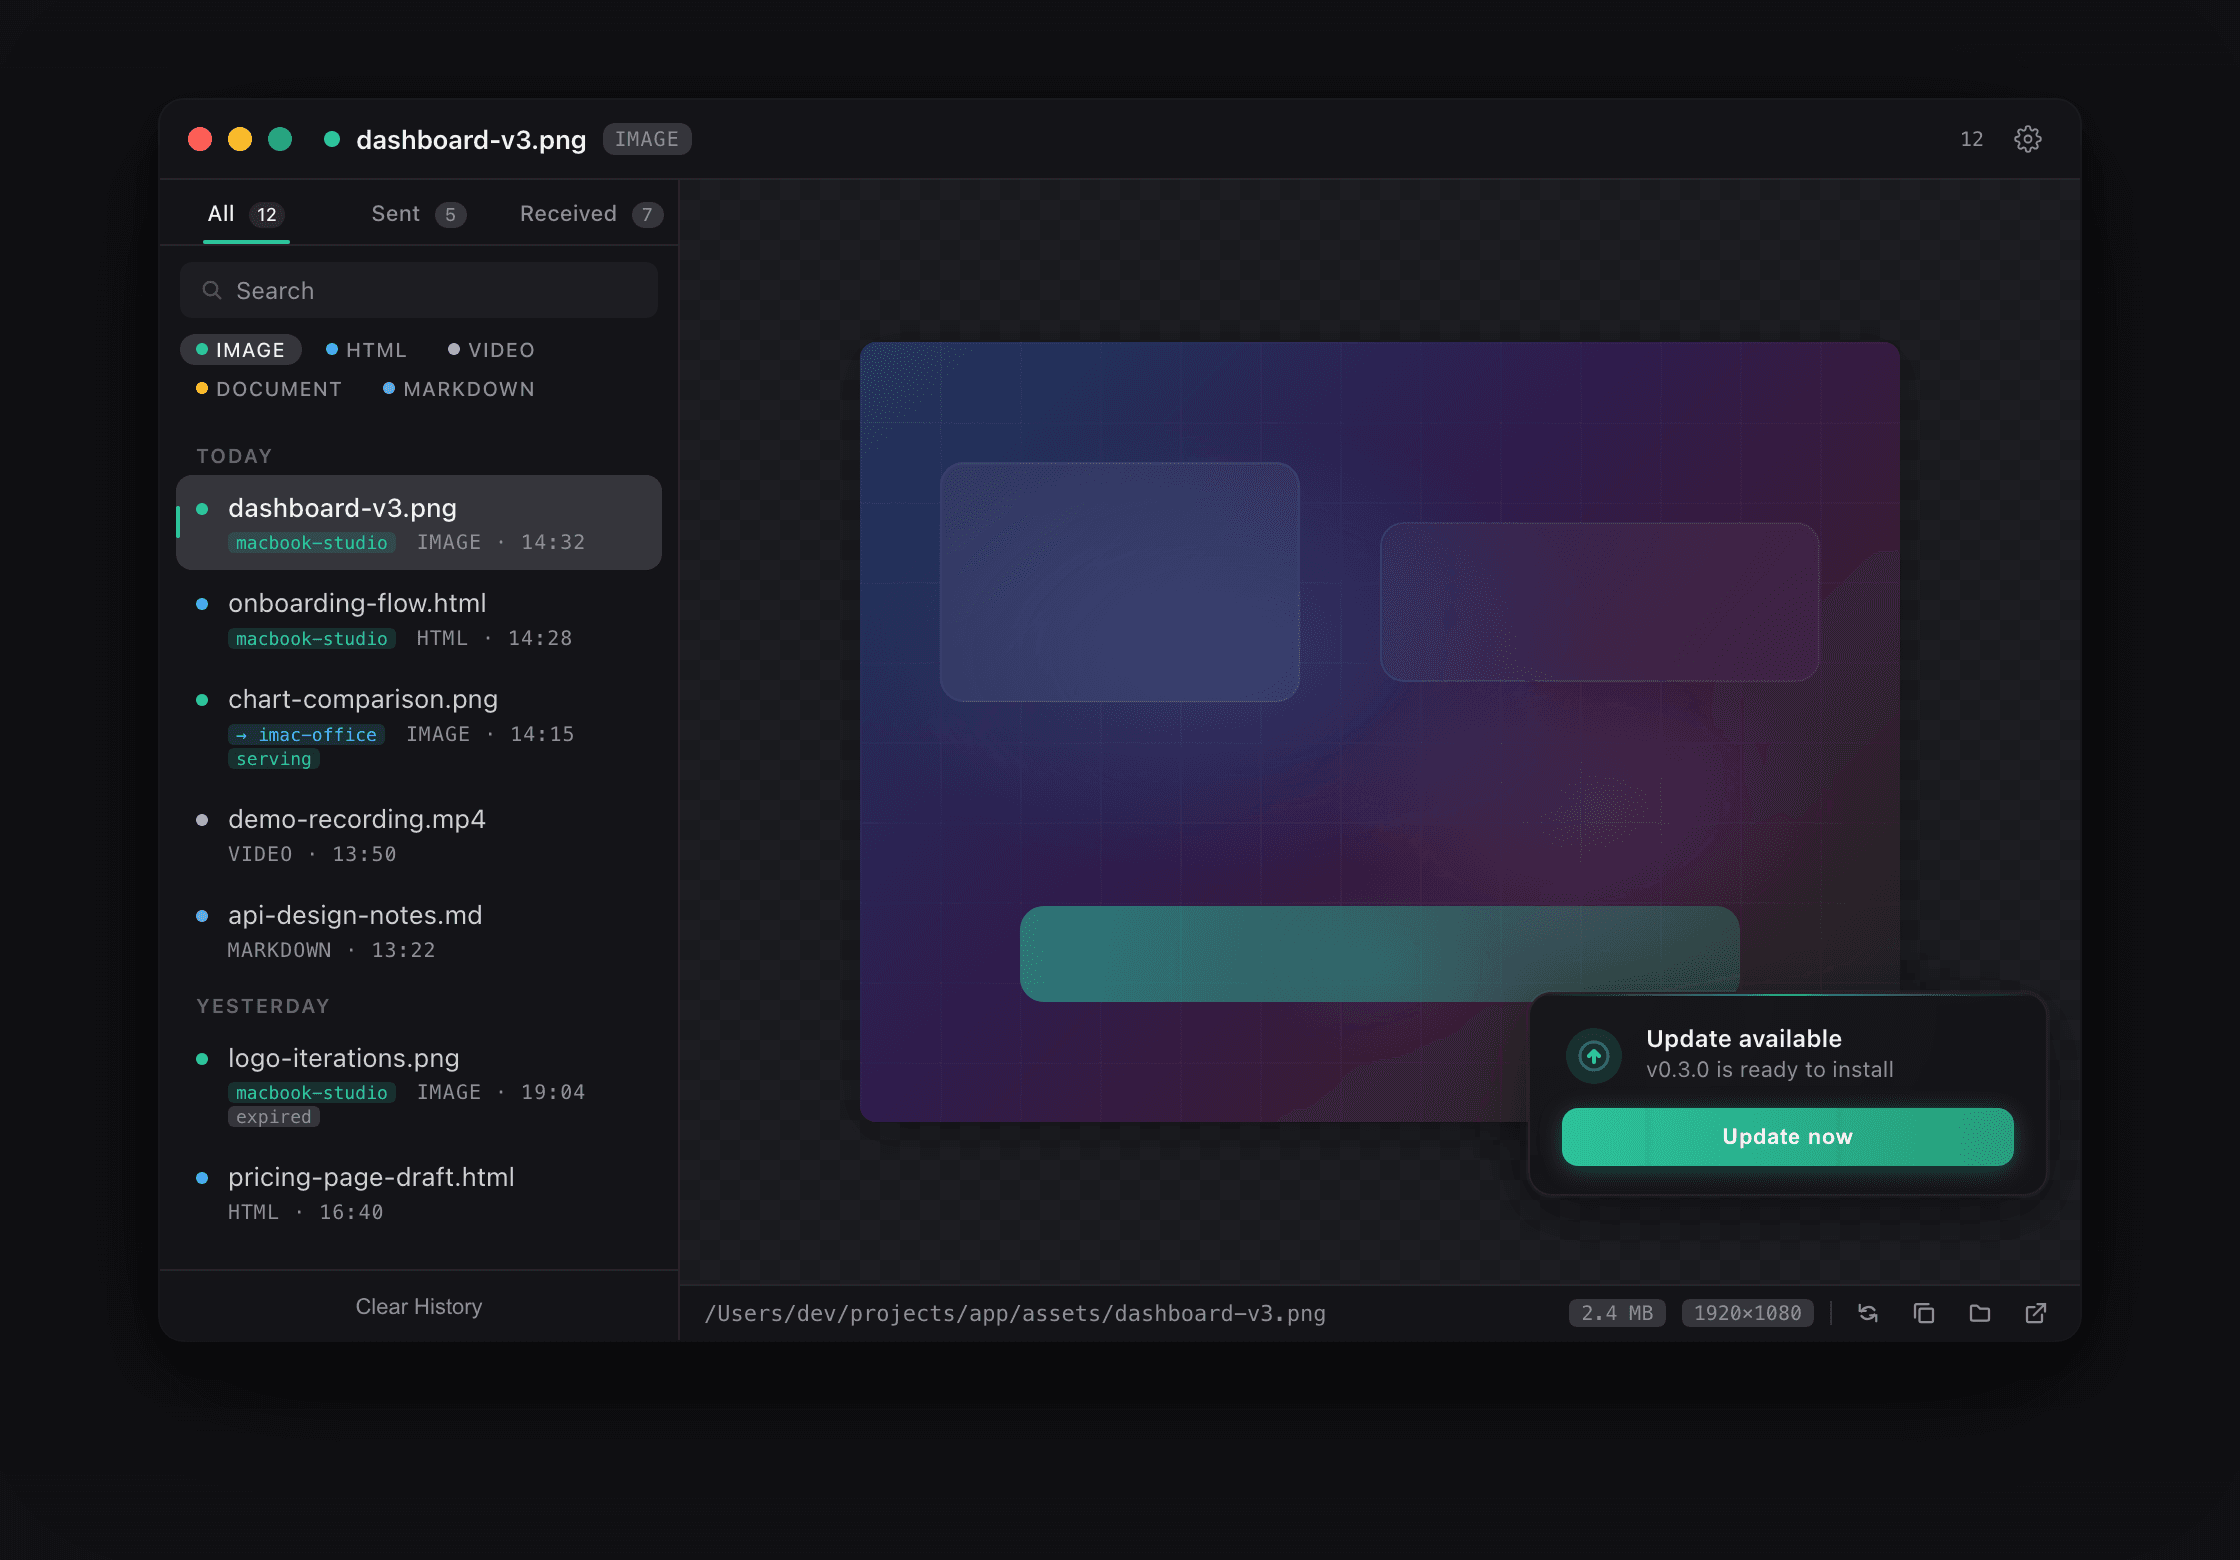Click the expired status tag
The image size is (2240, 1560).
coord(274,1117)
